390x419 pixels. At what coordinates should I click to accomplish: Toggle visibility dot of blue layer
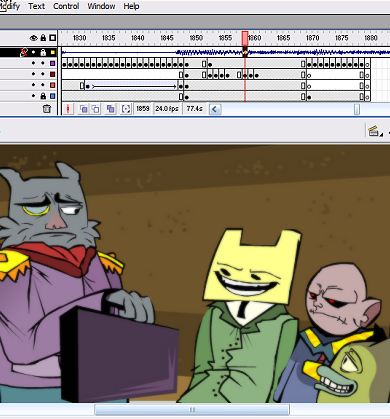pyautogui.click(x=33, y=96)
